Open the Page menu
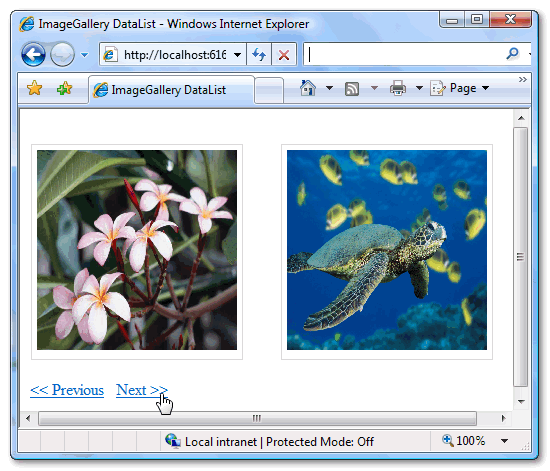The width and height of the screenshot is (550, 471). coord(460,88)
